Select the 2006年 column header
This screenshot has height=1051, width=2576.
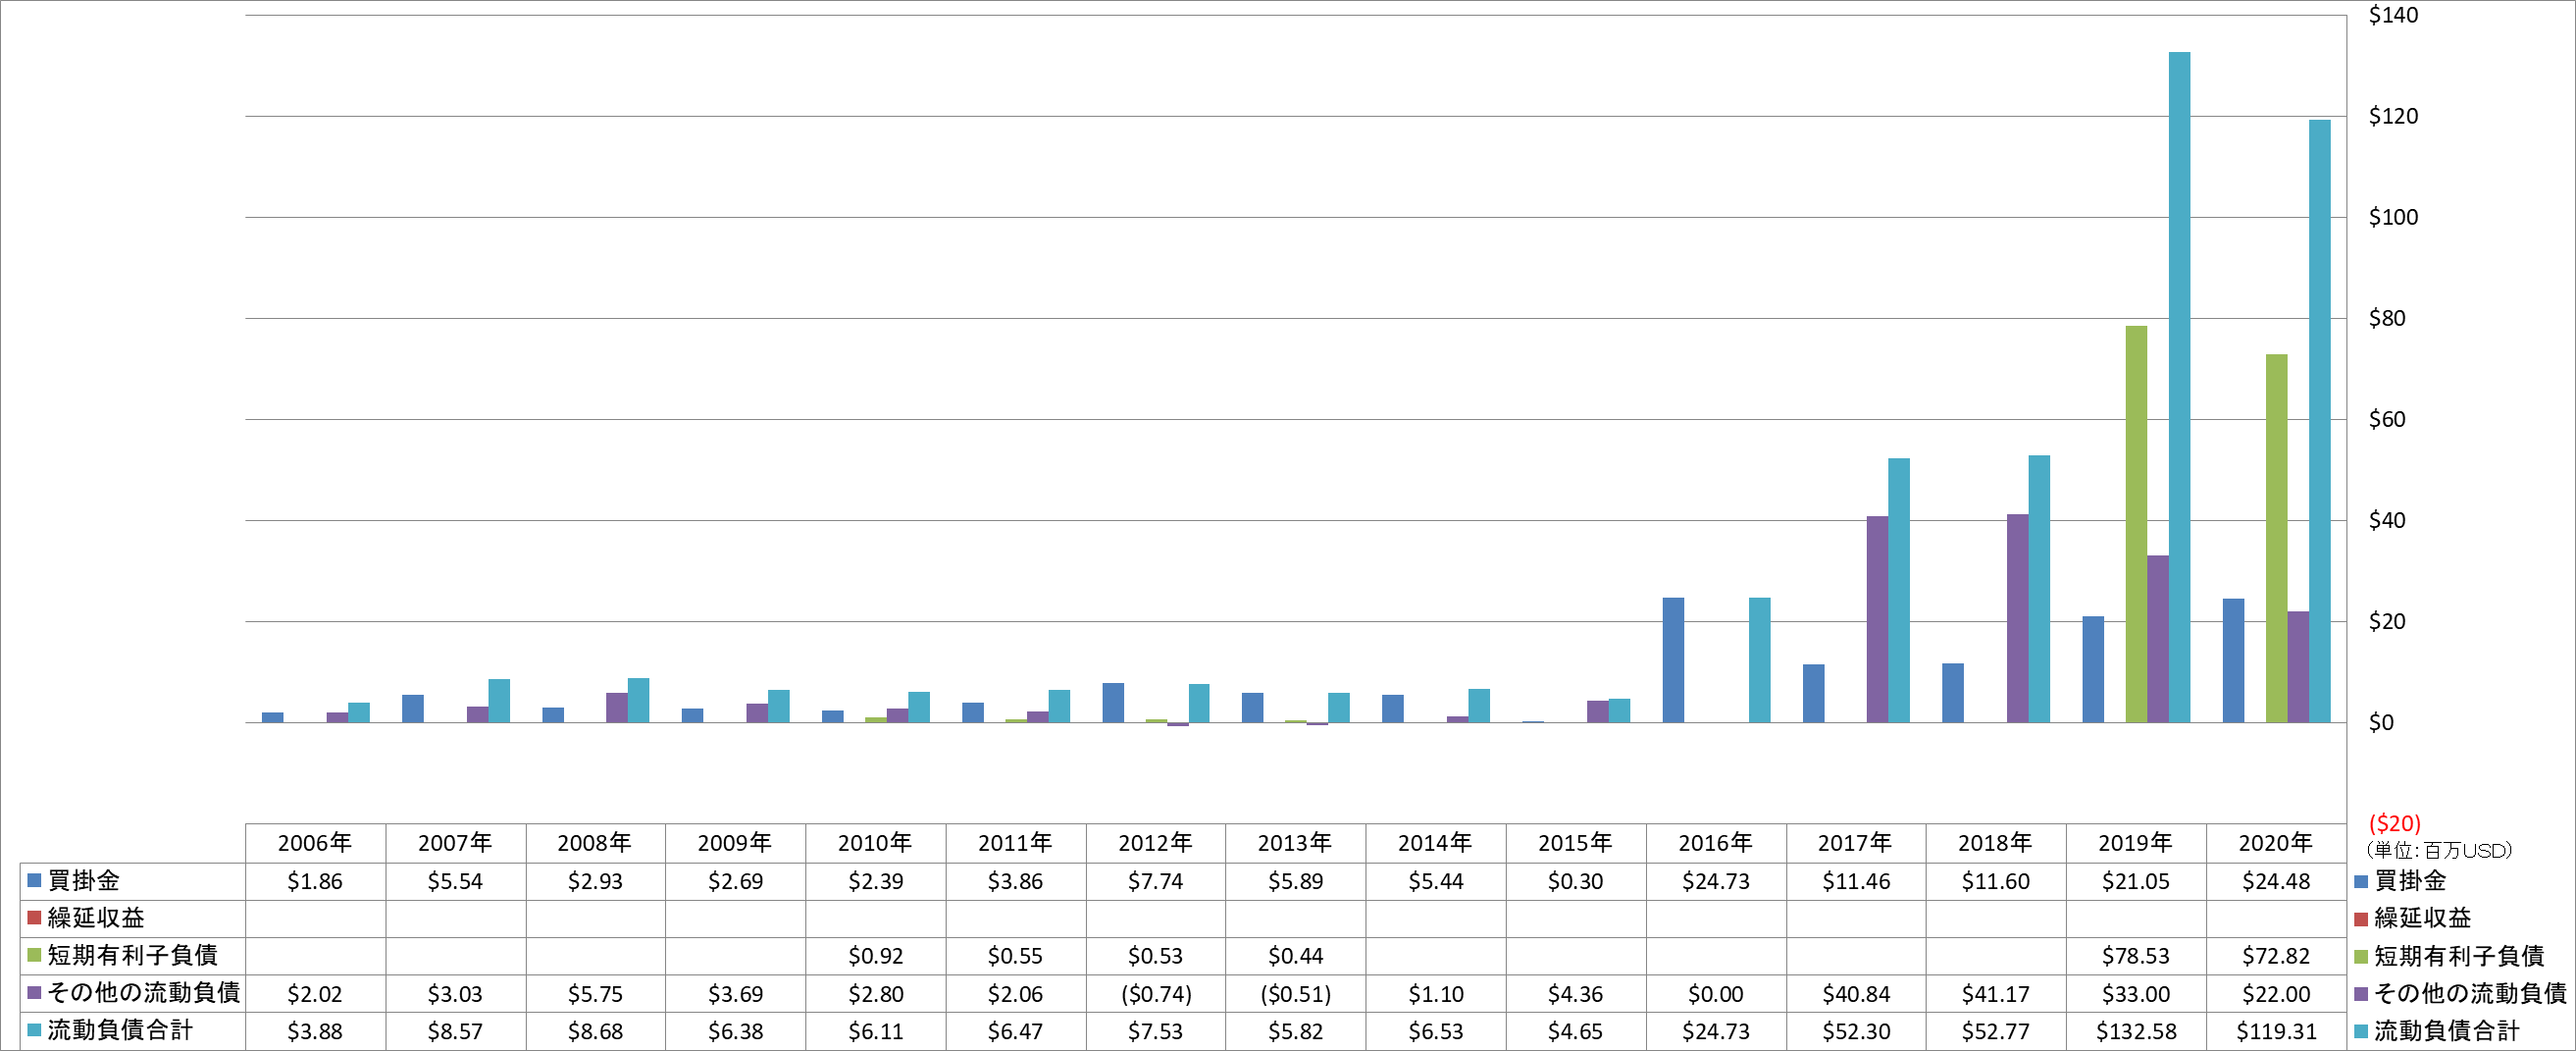(x=315, y=843)
